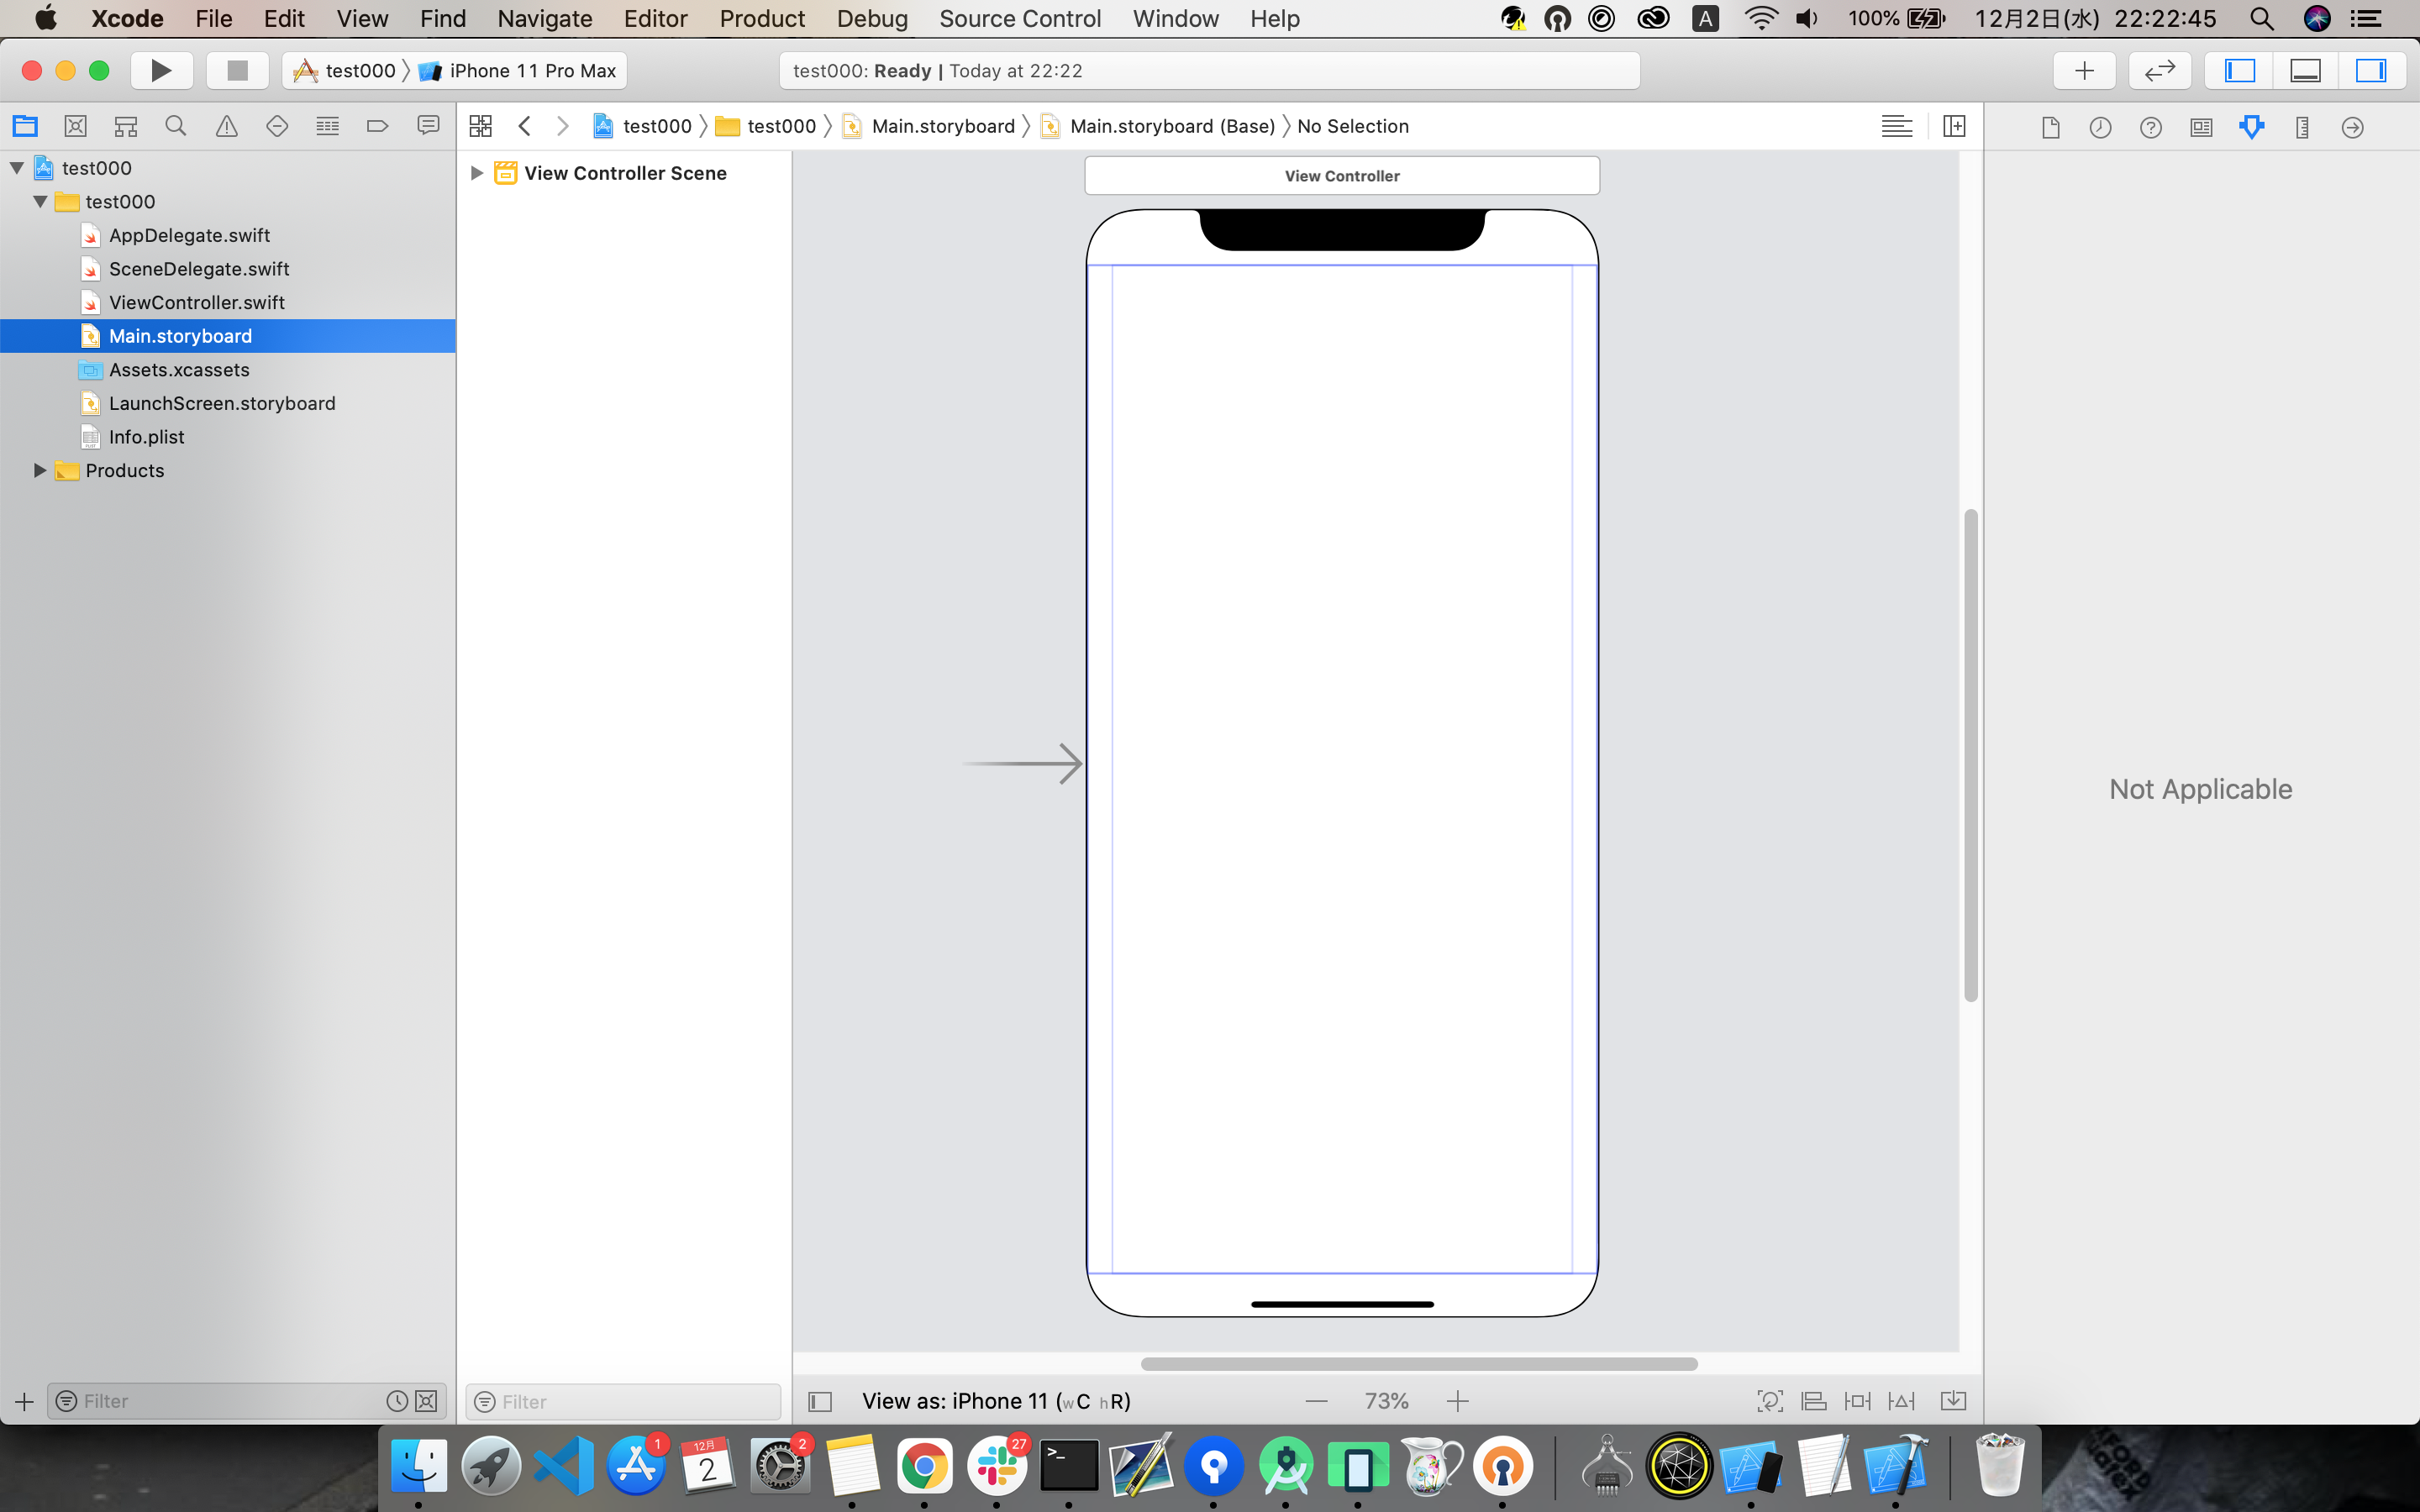2420x1512 pixels.
Task: Show the Quick Help inspector
Action: click(x=2151, y=127)
